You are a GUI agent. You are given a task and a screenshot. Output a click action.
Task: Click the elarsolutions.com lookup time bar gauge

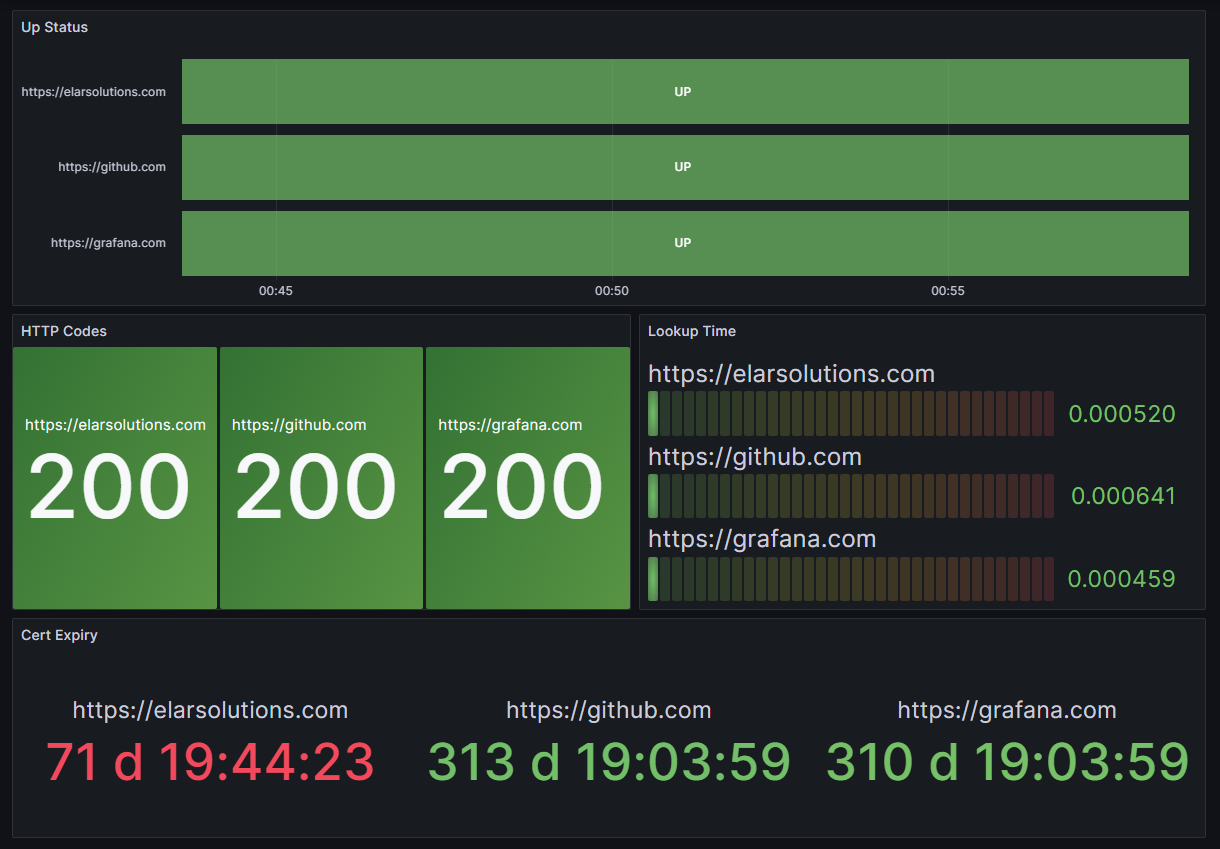click(x=851, y=413)
